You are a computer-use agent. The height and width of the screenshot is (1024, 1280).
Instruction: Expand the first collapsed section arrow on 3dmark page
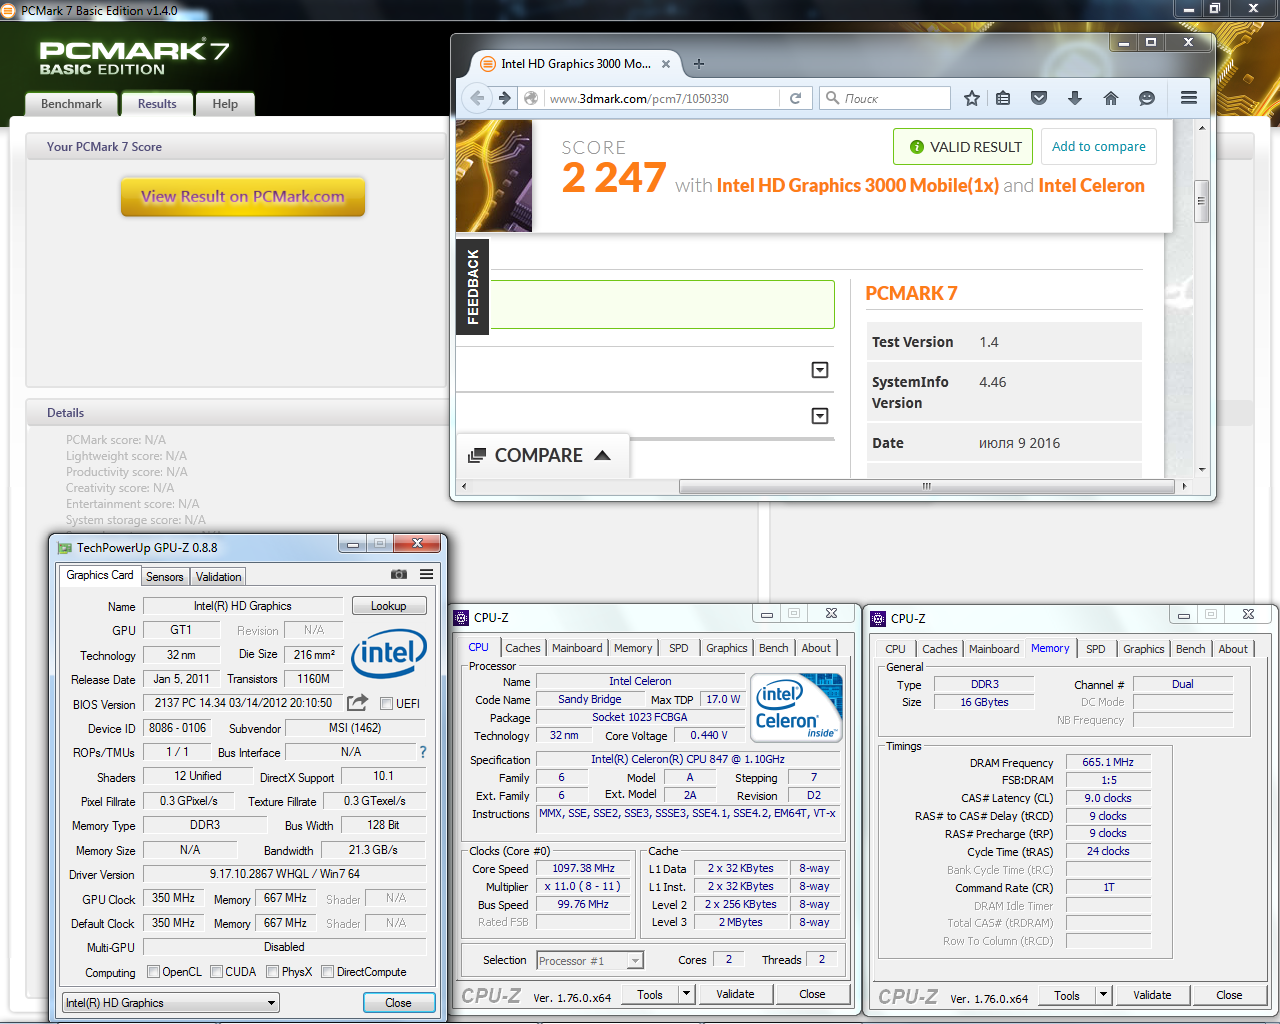tap(820, 370)
